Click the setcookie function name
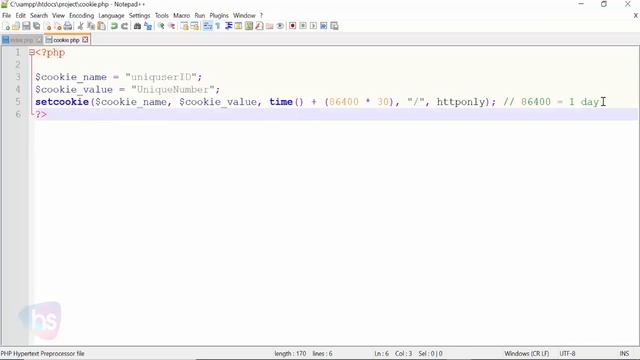The image size is (640, 360). click(62, 102)
